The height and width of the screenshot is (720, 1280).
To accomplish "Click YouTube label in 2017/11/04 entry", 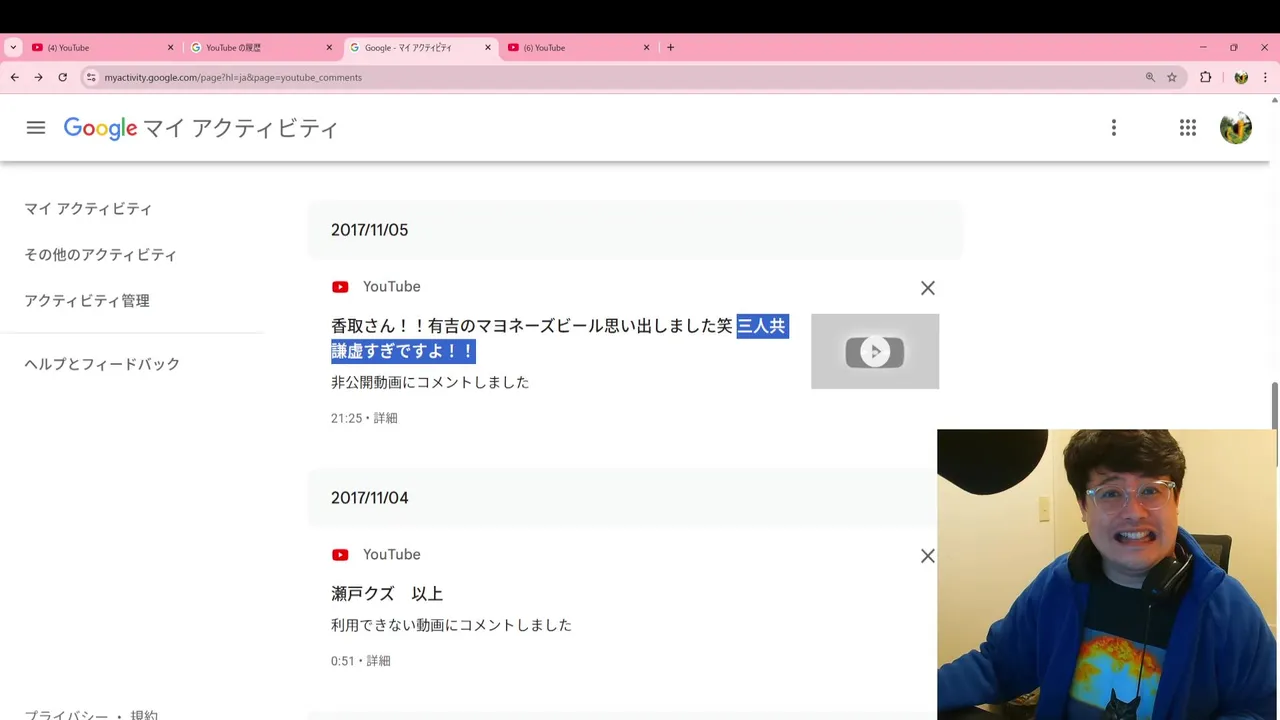I will [x=391, y=555].
